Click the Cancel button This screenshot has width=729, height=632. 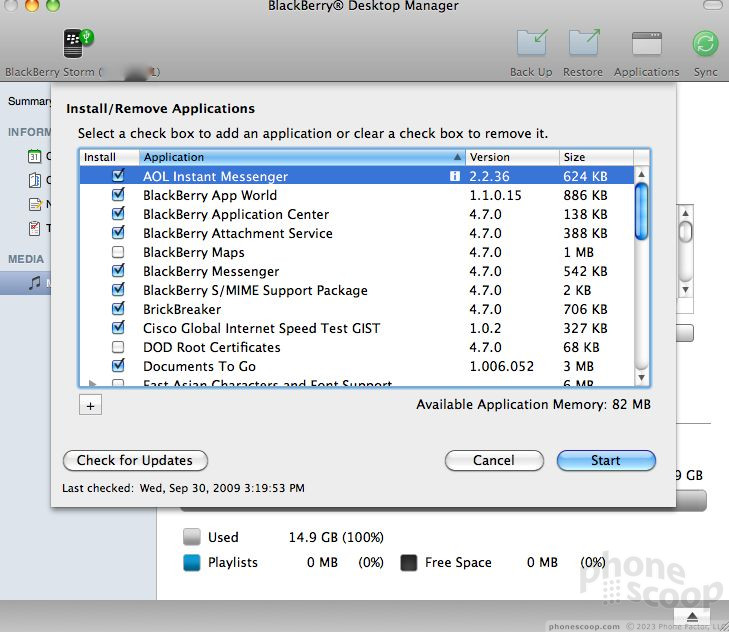pos(494,460)
